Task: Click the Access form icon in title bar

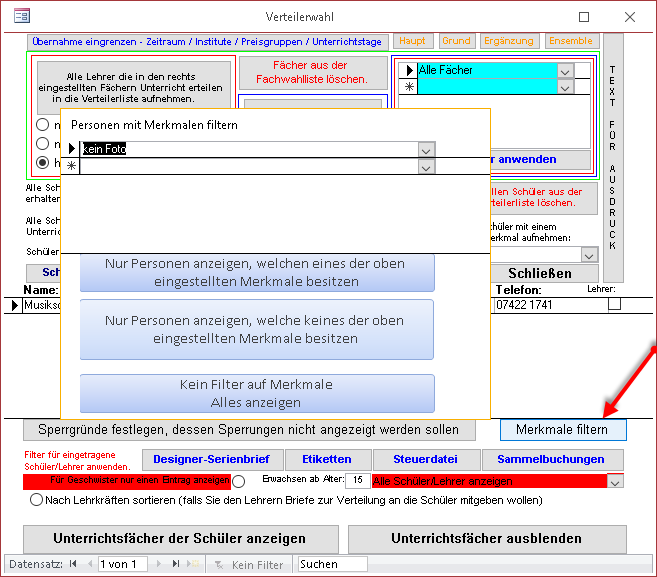Action: click(21, 17)
